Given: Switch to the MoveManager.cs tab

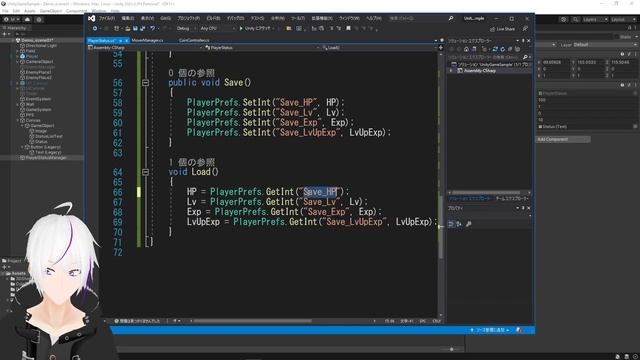Looking at the screenshot, I should (147, 40).
